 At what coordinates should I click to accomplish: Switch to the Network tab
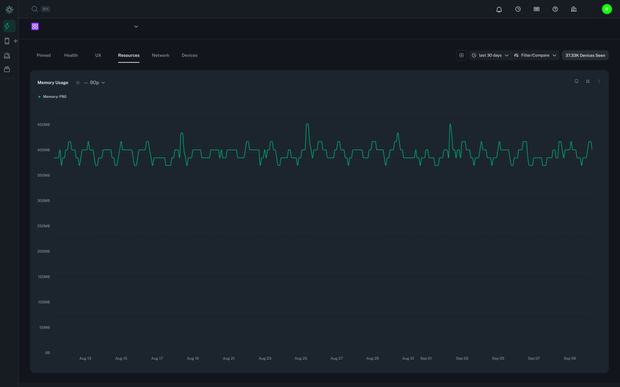[x=161, y=55]
